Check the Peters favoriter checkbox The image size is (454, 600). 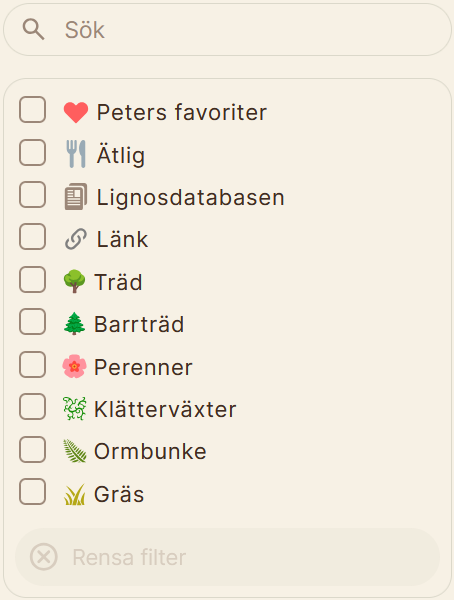(33, 110)
